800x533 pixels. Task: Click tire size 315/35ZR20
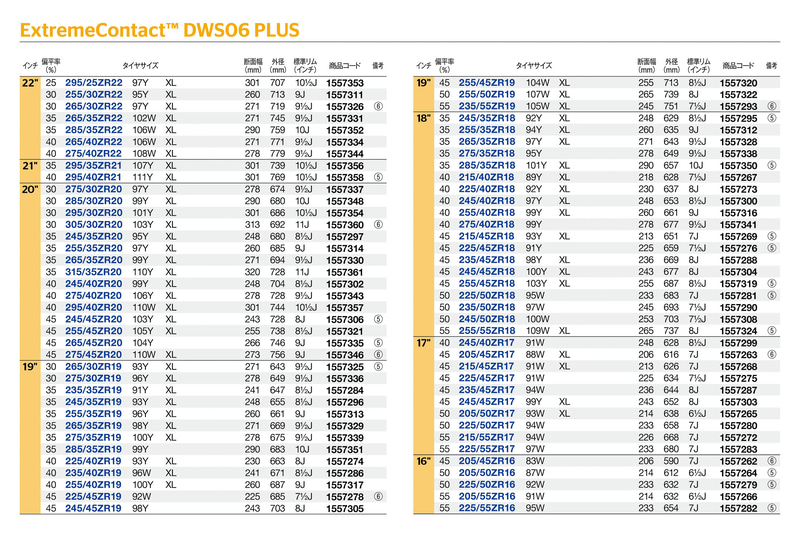coord(94,272)
